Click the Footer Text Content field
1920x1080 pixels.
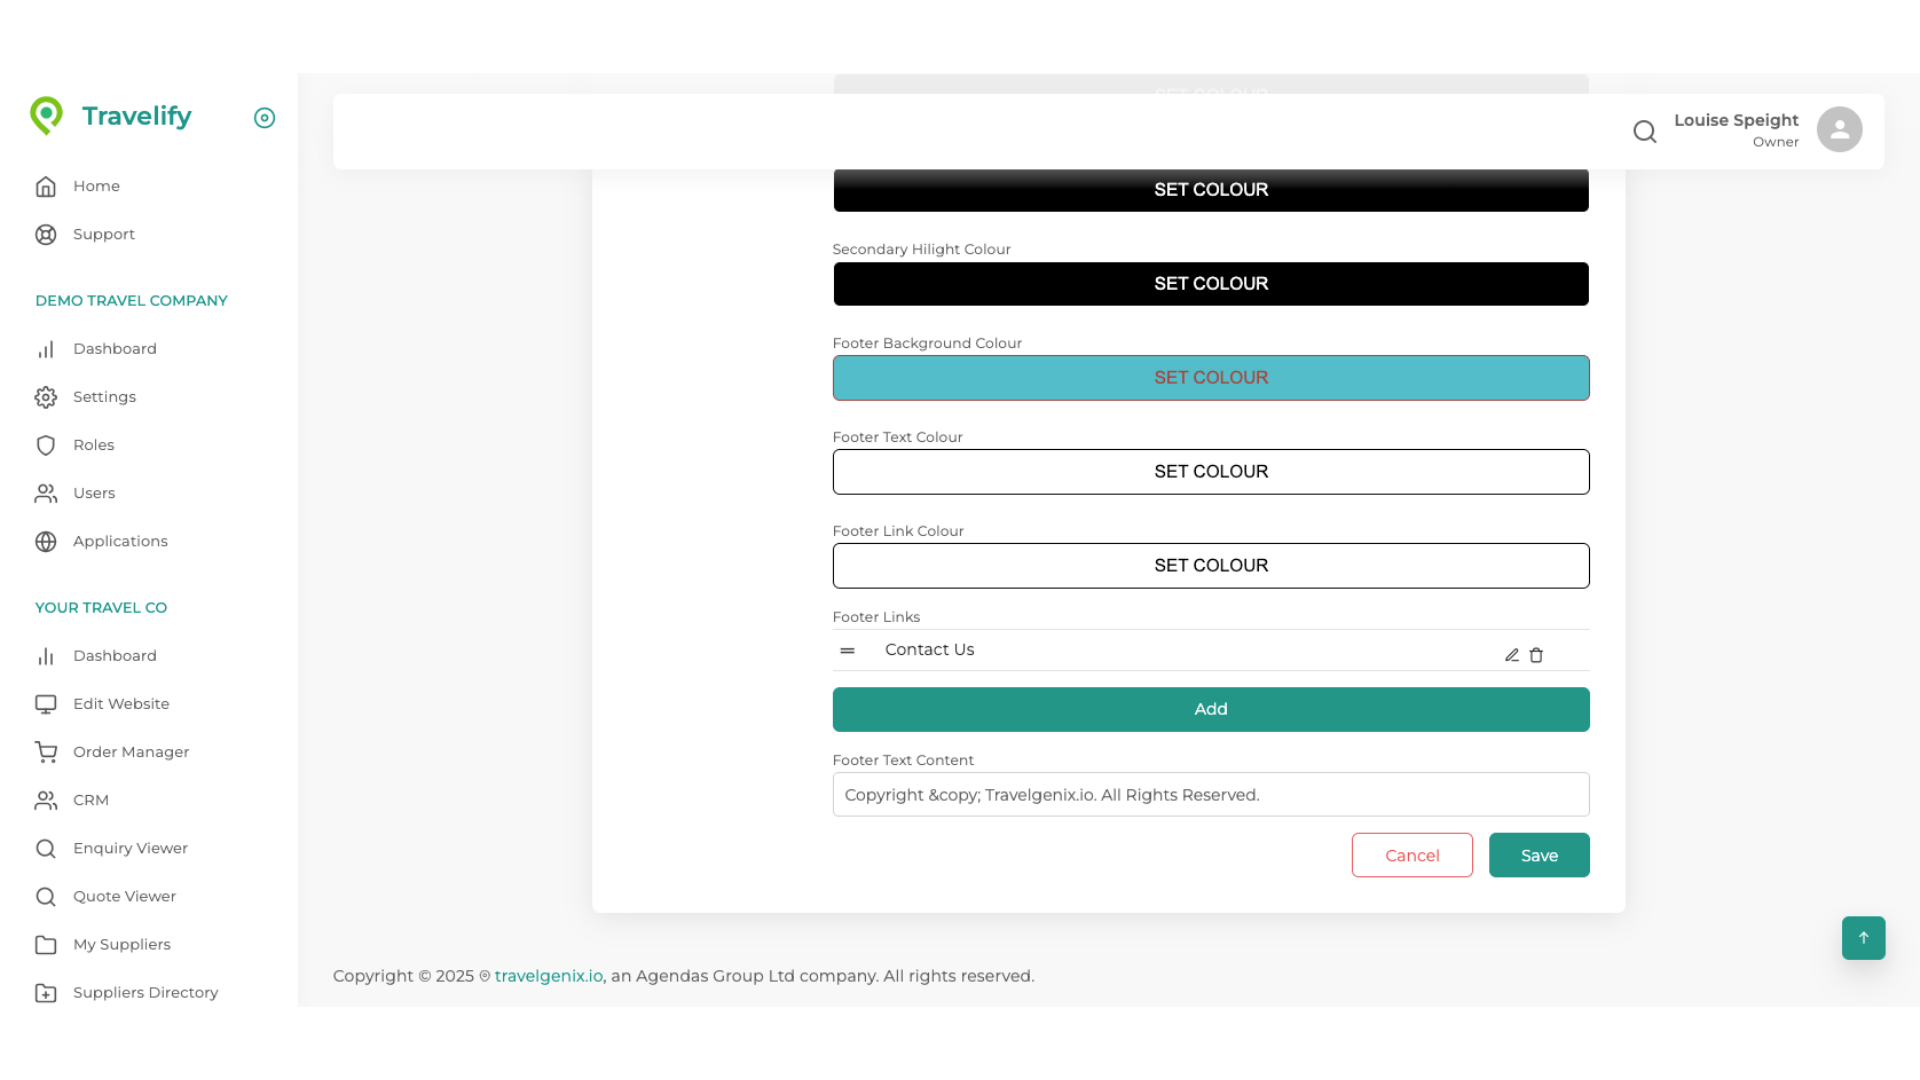(x=1210, y=795)
